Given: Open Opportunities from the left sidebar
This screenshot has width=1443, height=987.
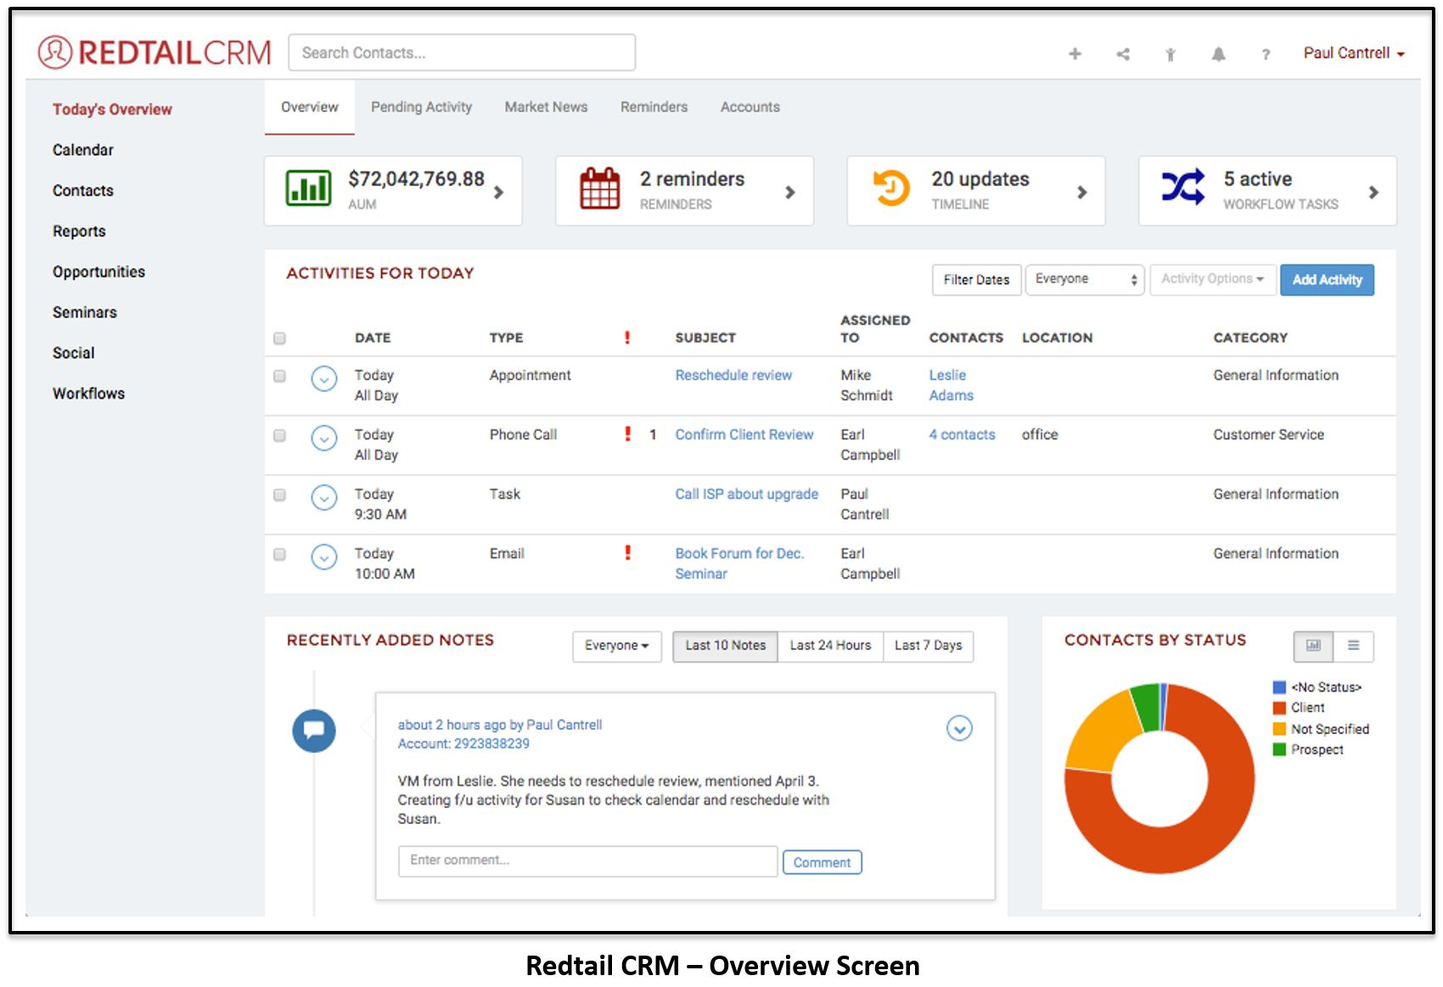Looking at the screenshot, I should tap(98, 271).
